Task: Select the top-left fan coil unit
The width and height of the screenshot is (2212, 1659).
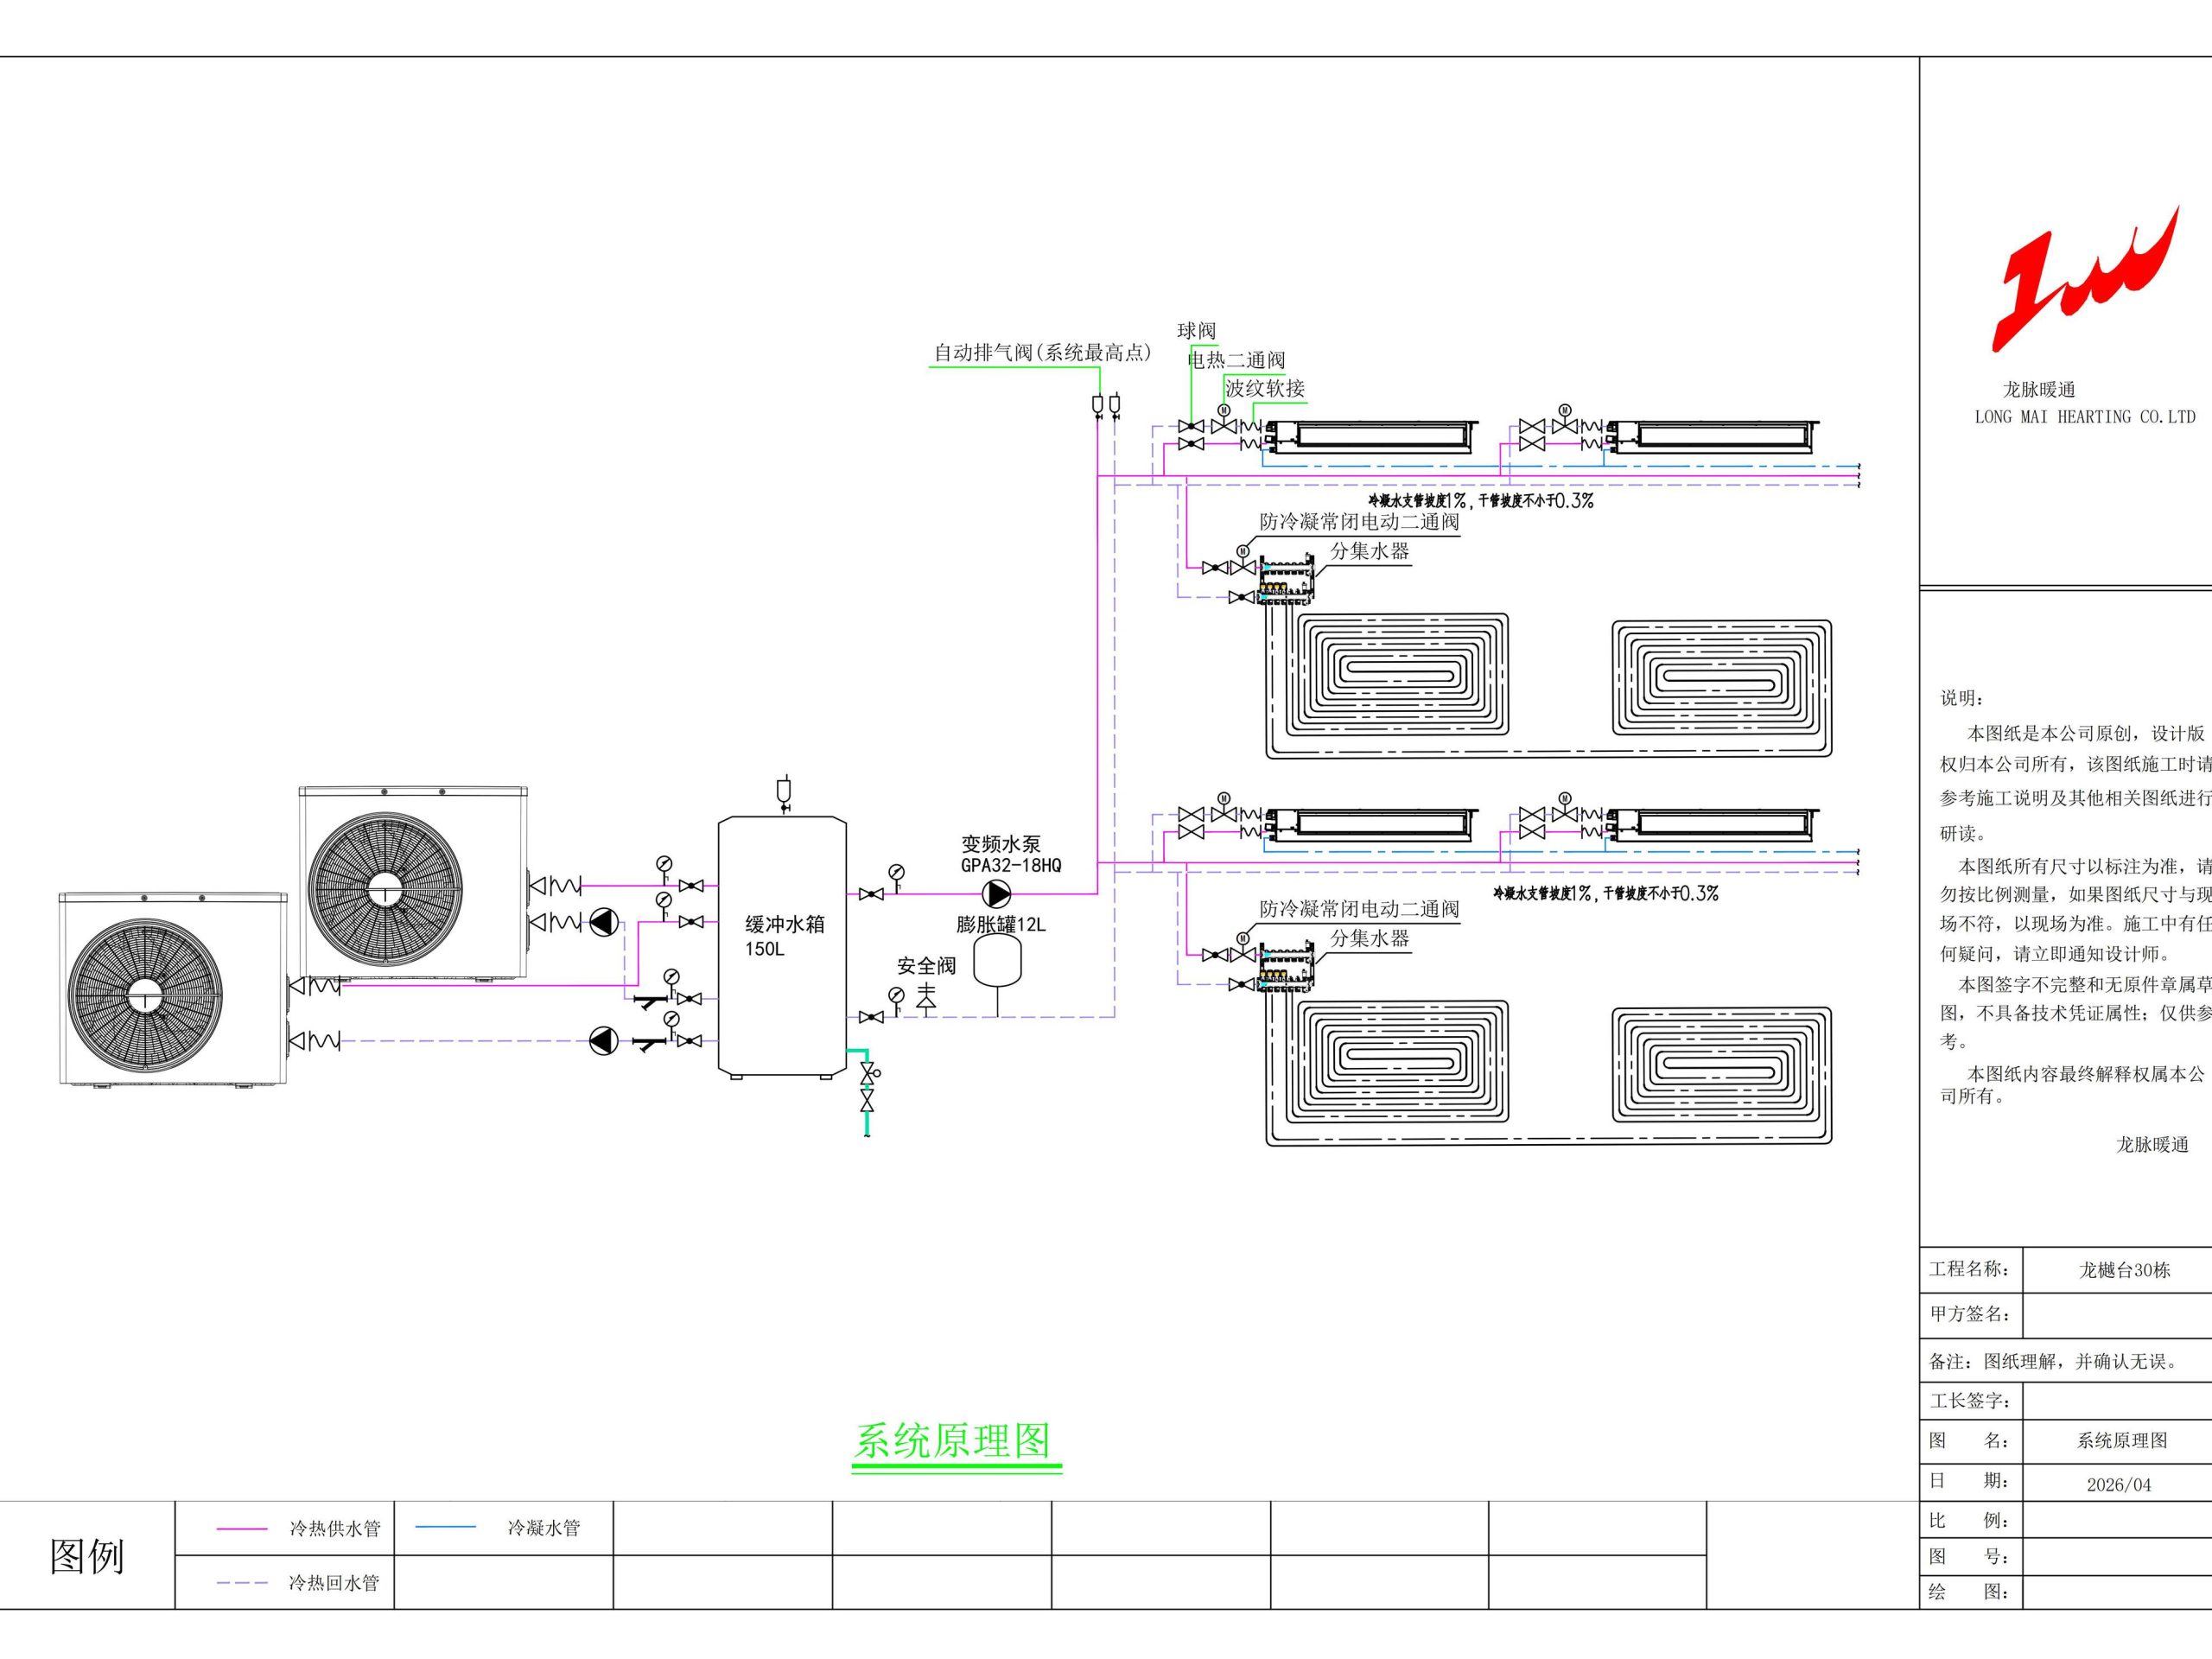Action: pyautogui.click(x=1371, y=437)
